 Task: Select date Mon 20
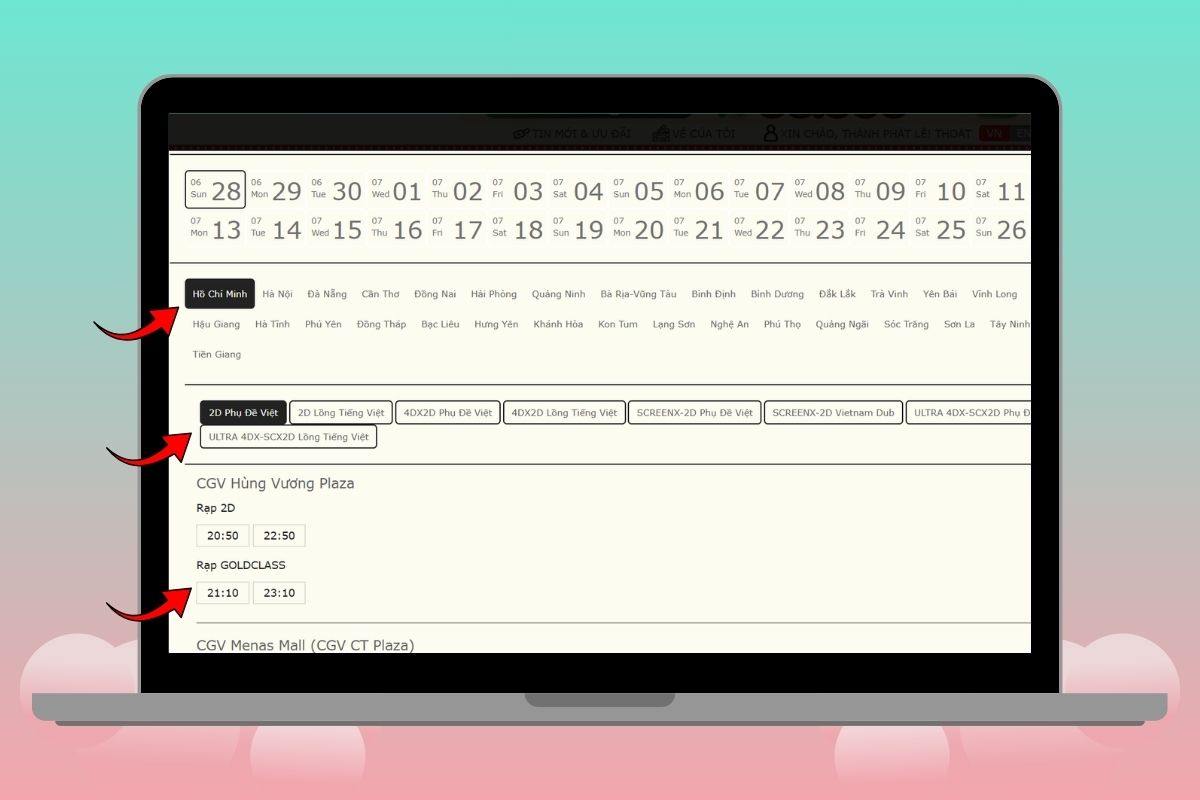click(638, 229)
